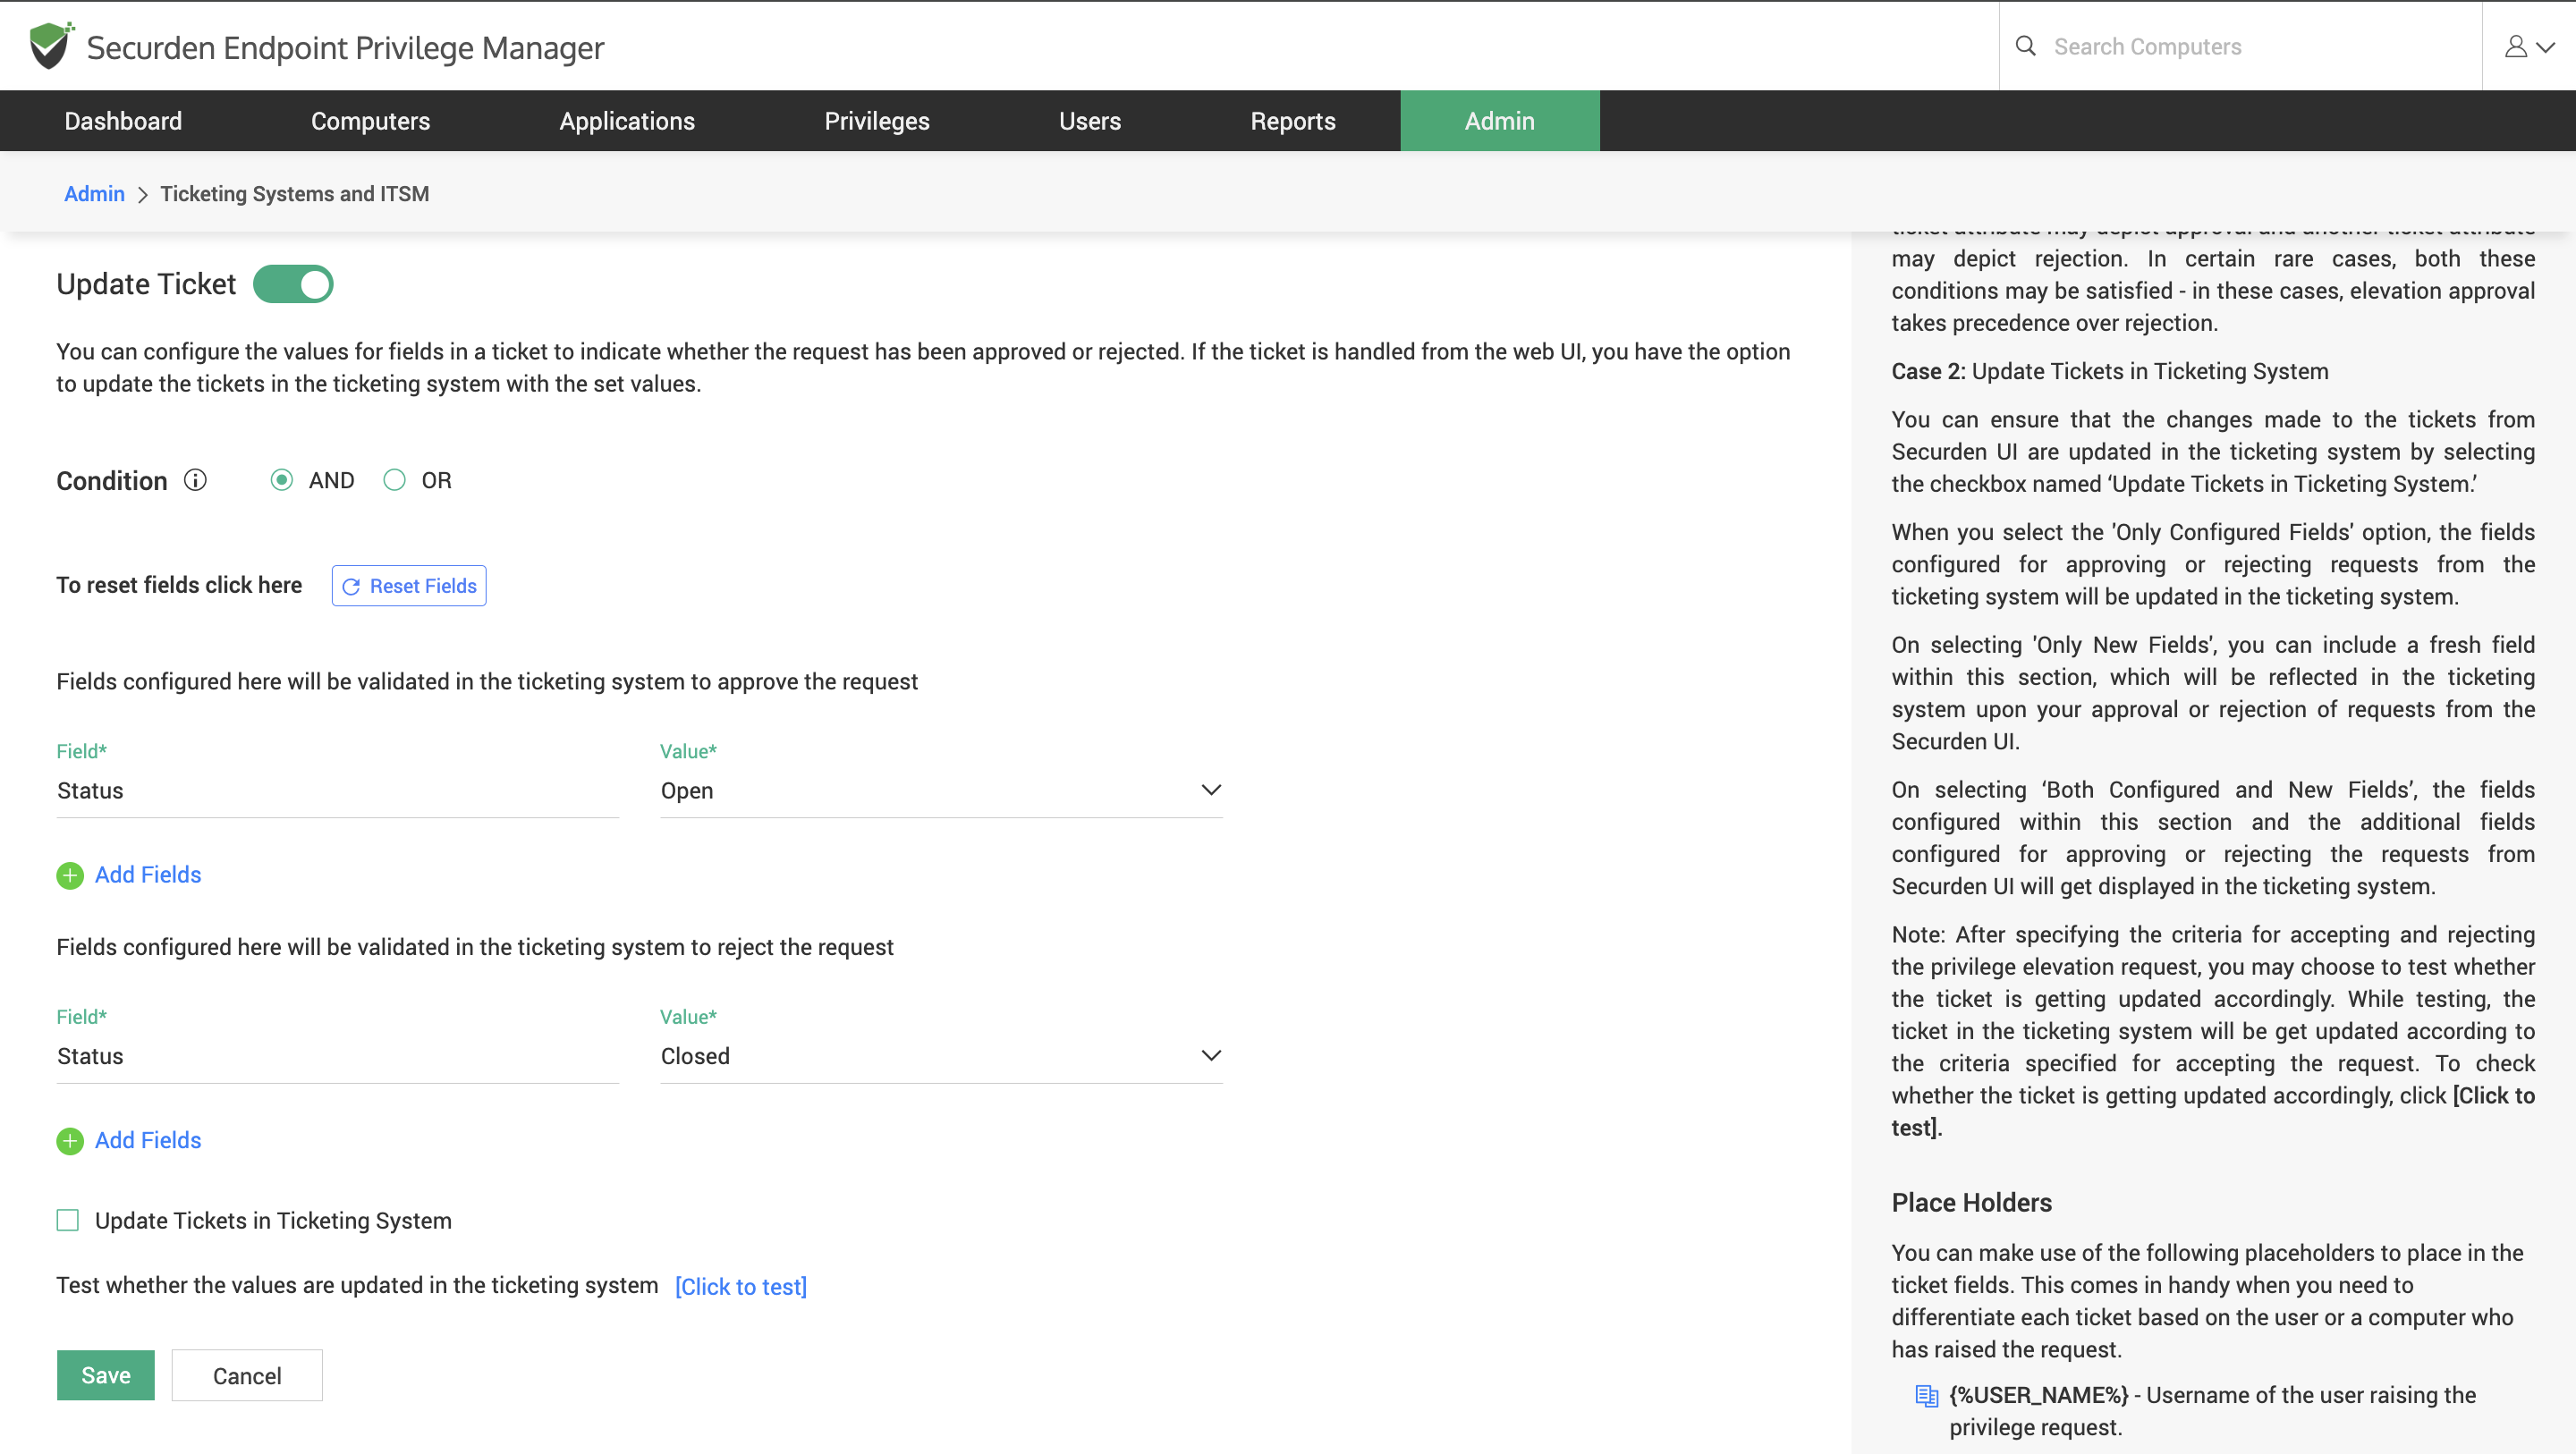The width and height of the screenshot is (2576, 1454).
Task: Click the green plus icon under Open value
Action: [70, 876]
